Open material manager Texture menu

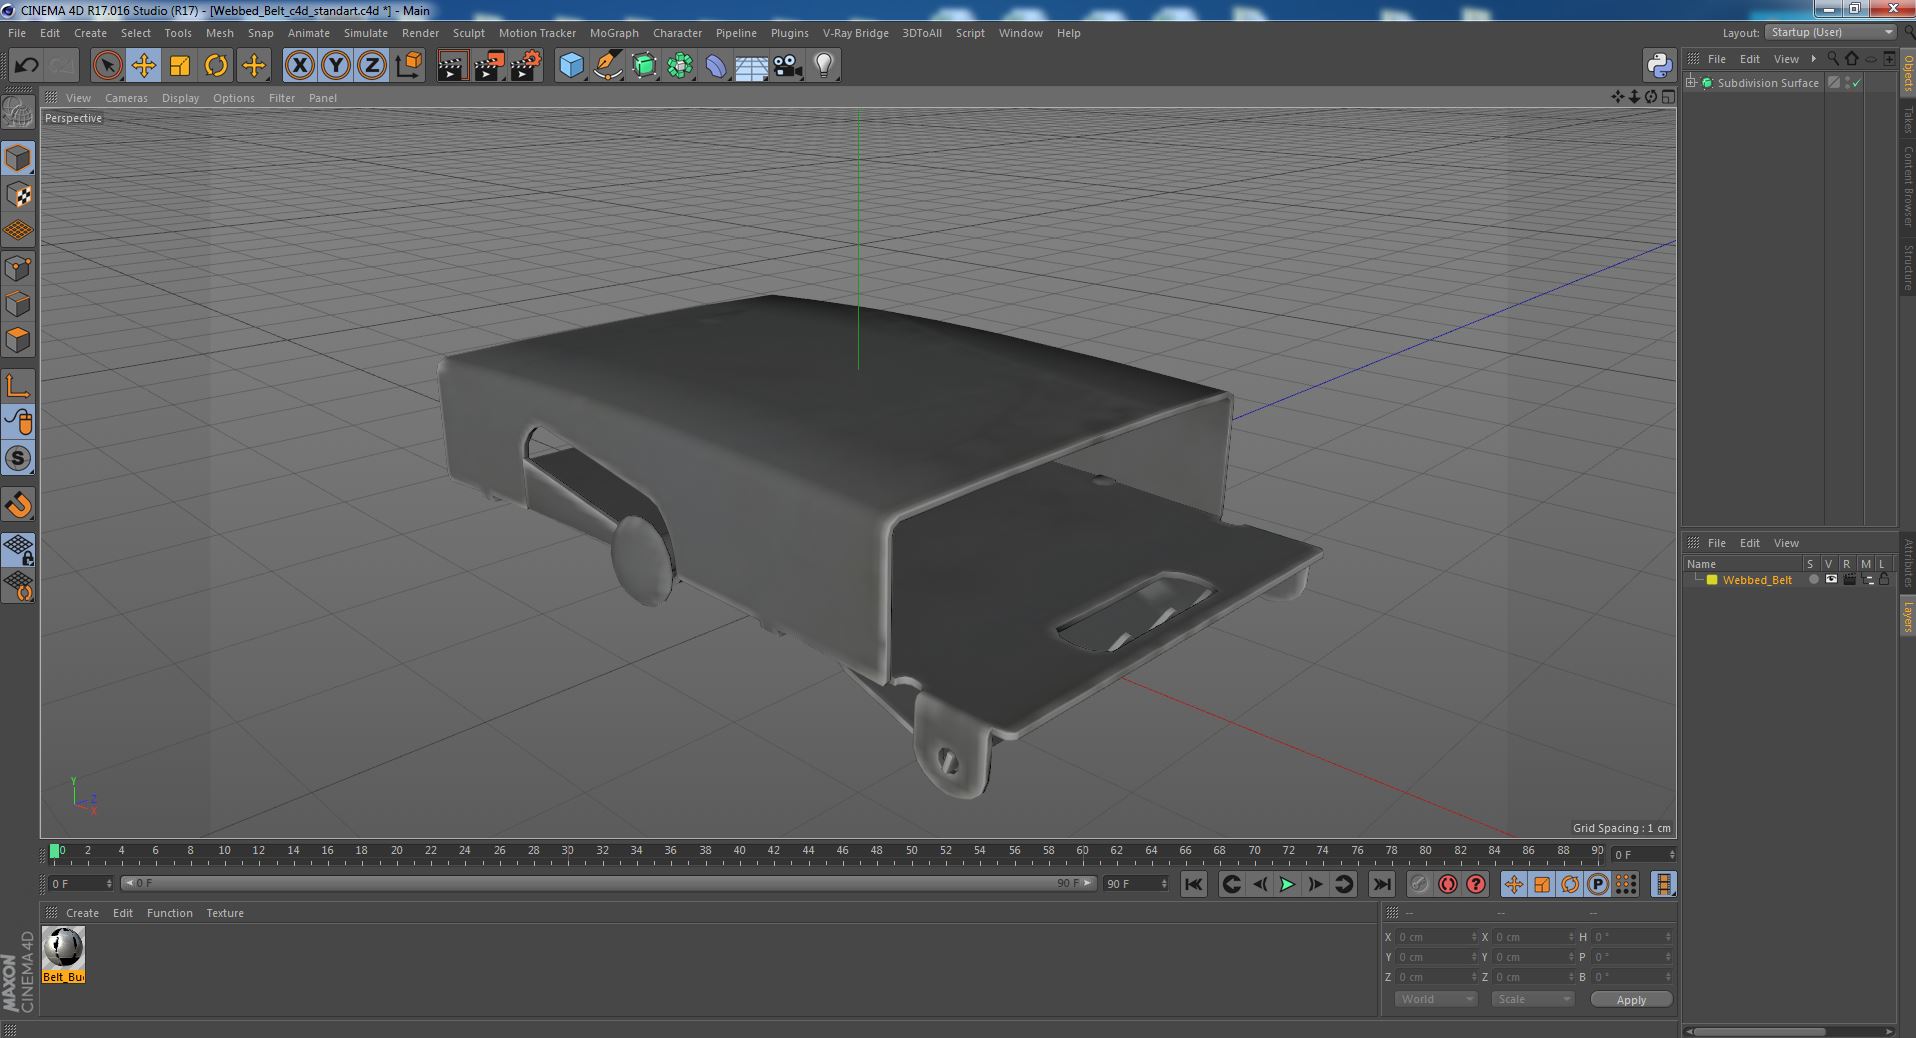click(x=225, y=913)
